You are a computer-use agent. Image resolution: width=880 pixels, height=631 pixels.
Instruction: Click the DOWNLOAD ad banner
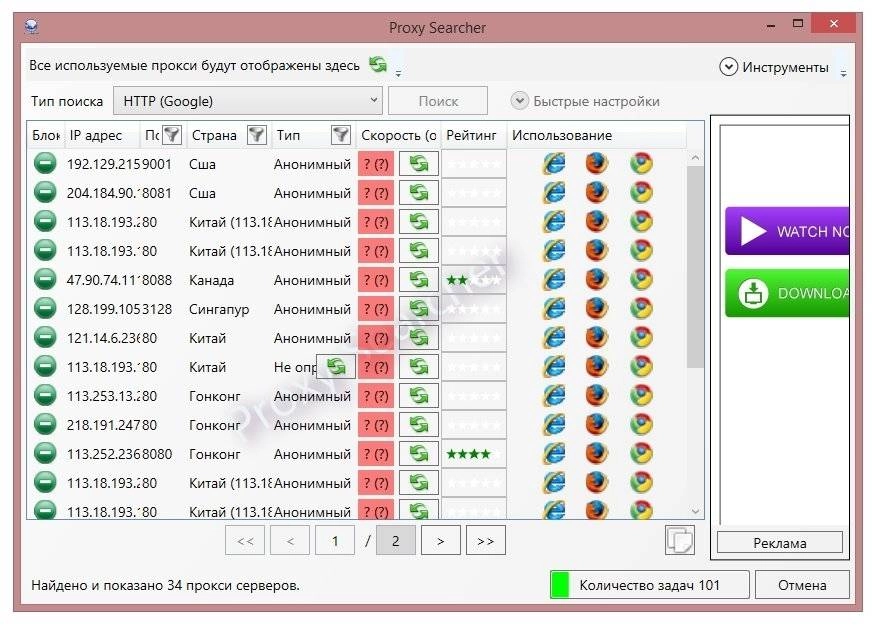pyautogui.click(x=787, y=293)
